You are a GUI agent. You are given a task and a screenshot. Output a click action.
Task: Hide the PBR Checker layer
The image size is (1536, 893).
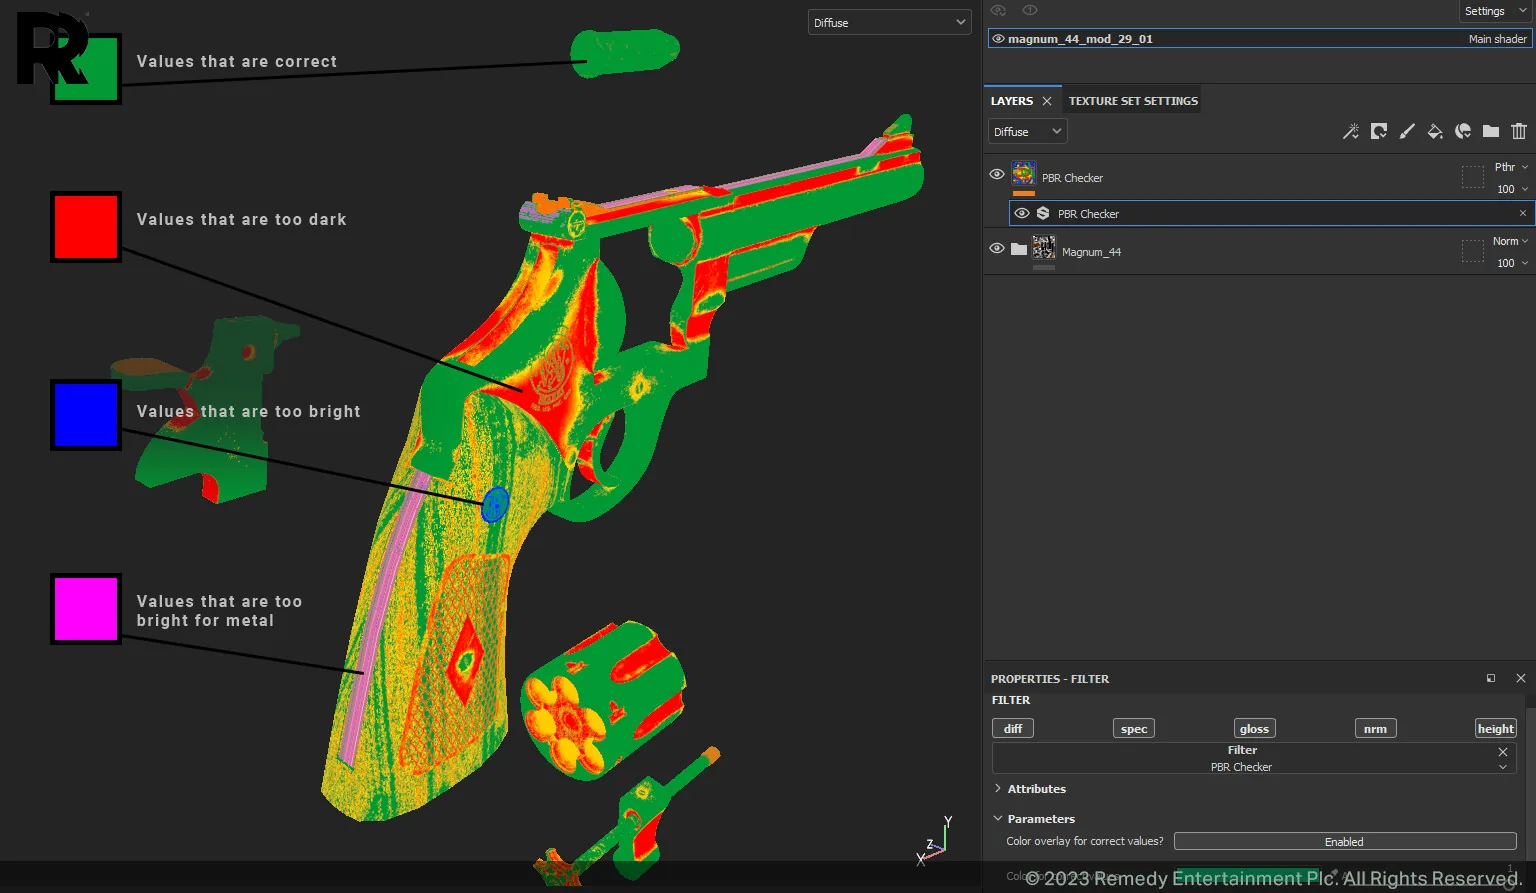[997, 174]
